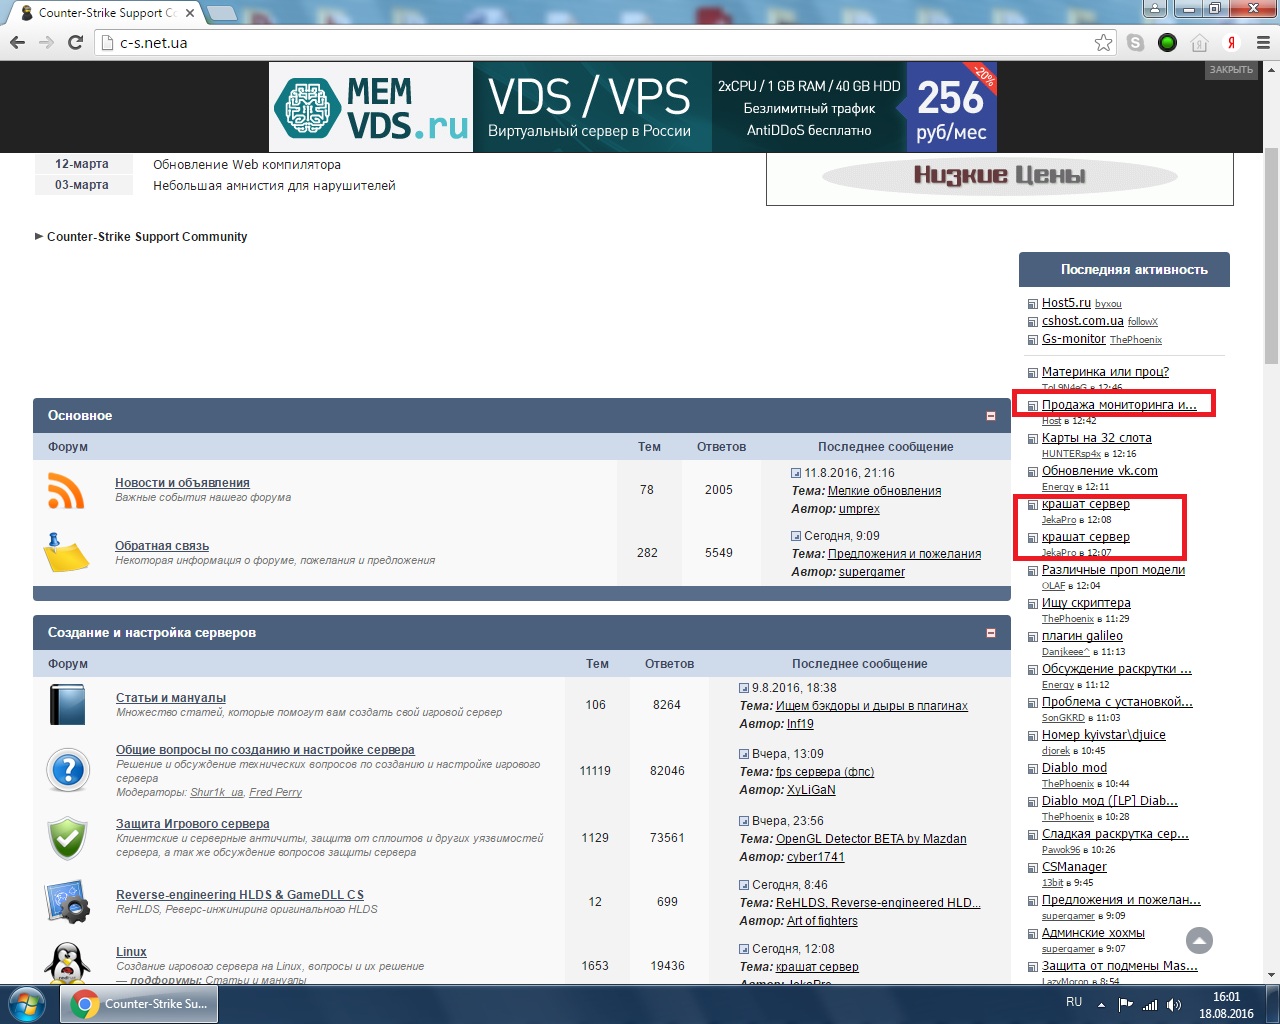Open the Новости и объявления forum link
The image size is (1280, 1024).
point(182,483)
